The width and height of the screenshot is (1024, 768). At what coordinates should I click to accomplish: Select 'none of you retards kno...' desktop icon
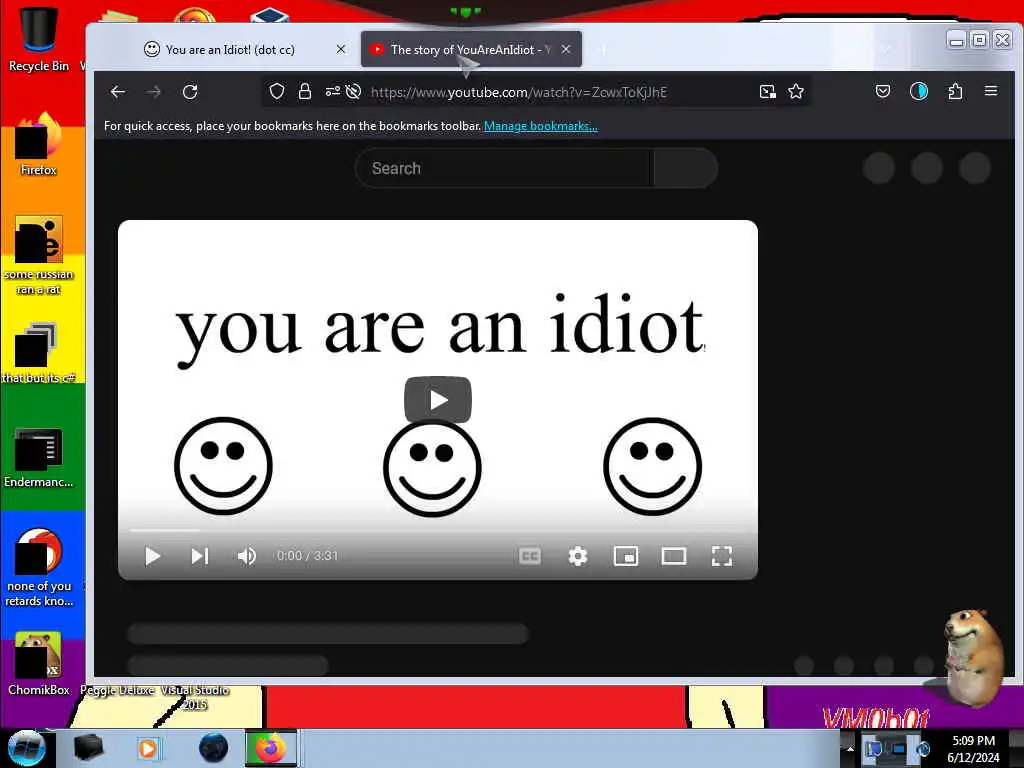tap(39, 567)
